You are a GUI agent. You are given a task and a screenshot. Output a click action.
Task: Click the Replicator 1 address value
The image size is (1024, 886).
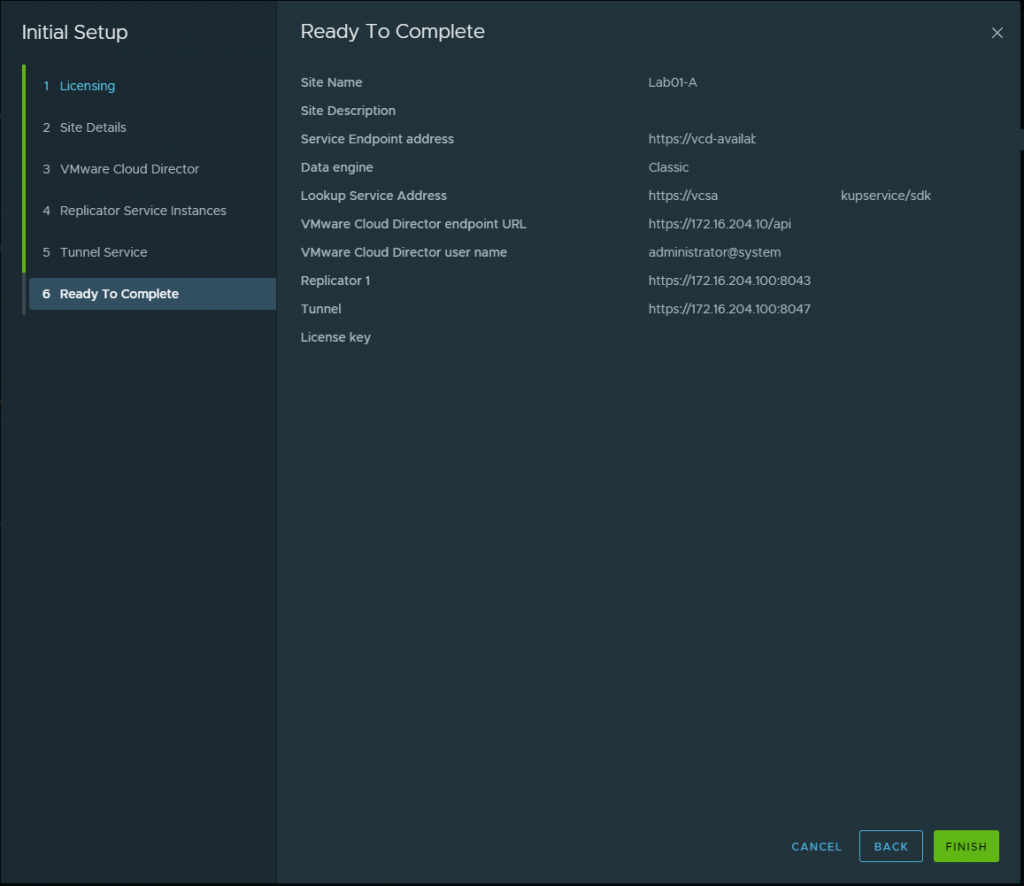[x=729, y=281]
